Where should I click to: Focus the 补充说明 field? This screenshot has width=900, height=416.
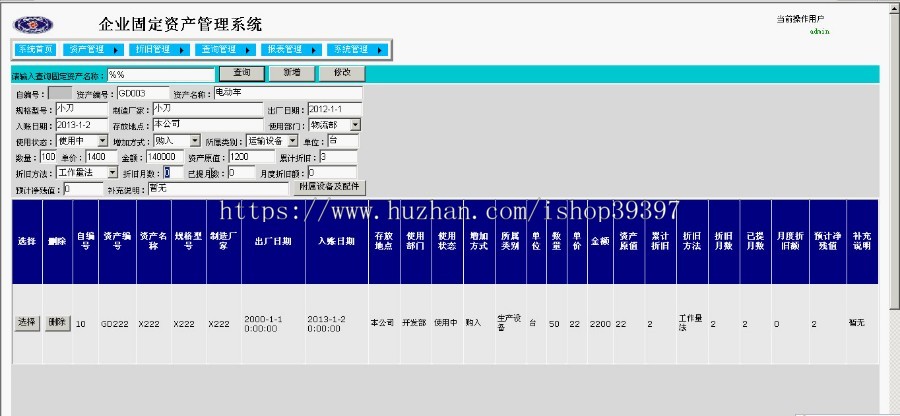coord(218,189)
